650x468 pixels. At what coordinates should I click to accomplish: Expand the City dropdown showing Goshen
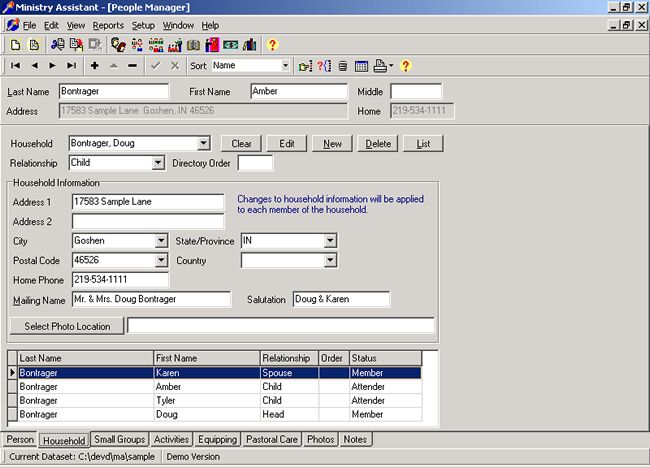coord(161,241)
